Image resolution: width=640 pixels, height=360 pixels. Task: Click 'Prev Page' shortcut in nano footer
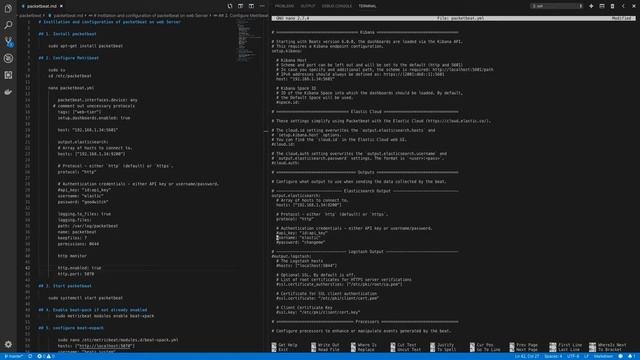click(x=523, y=345)
